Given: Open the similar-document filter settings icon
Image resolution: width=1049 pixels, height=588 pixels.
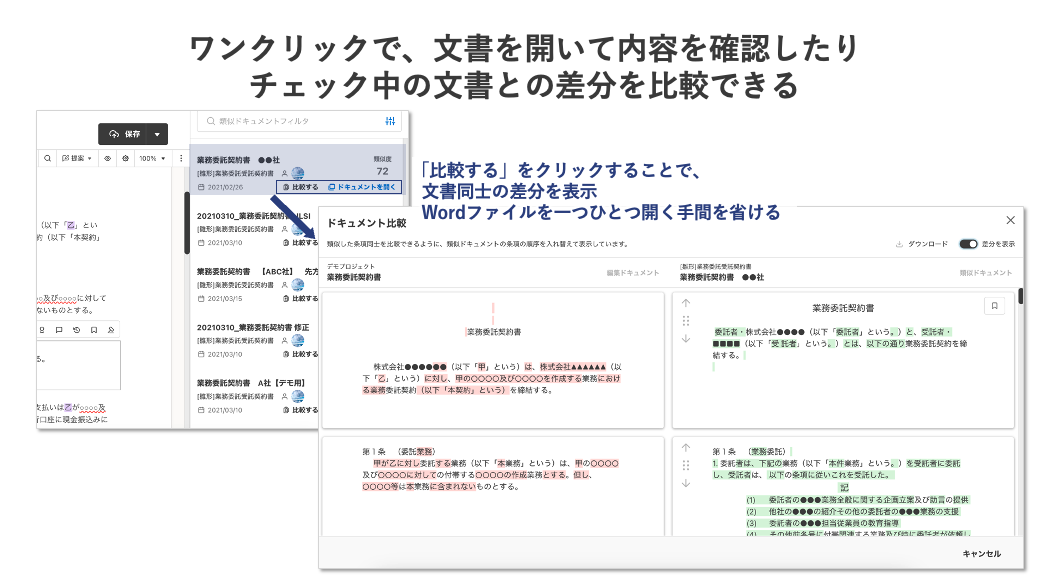Looking at the screenshot, I should tap(390, 121).
